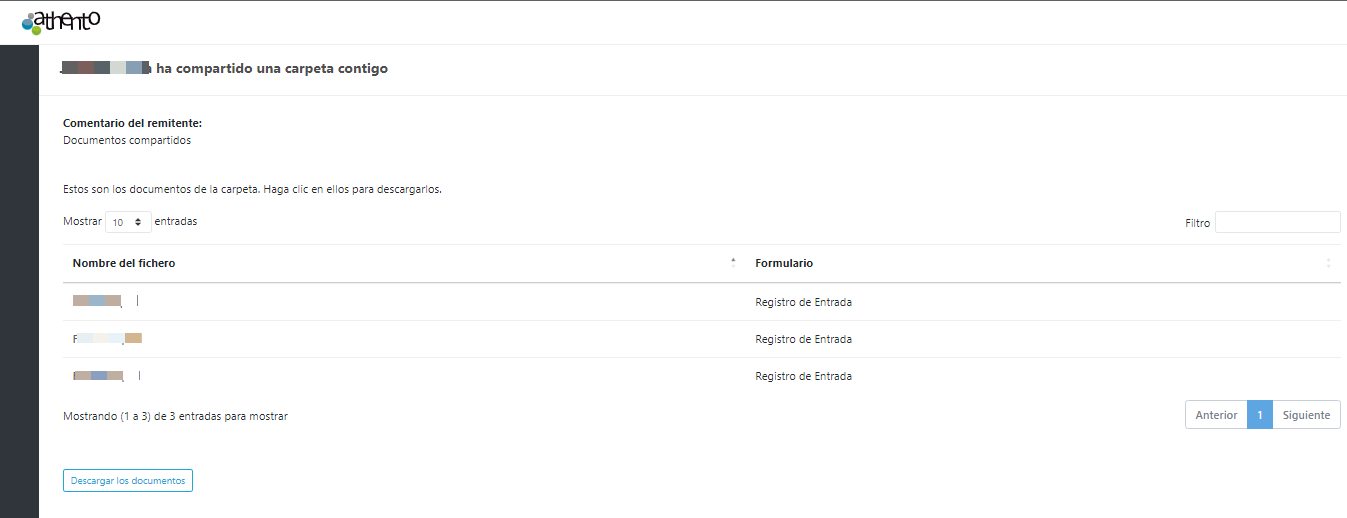Screen dimensions: 1347x518
Task: Click the 'Documentos compartidos' sender comment
Action: [x=127, y=140]
